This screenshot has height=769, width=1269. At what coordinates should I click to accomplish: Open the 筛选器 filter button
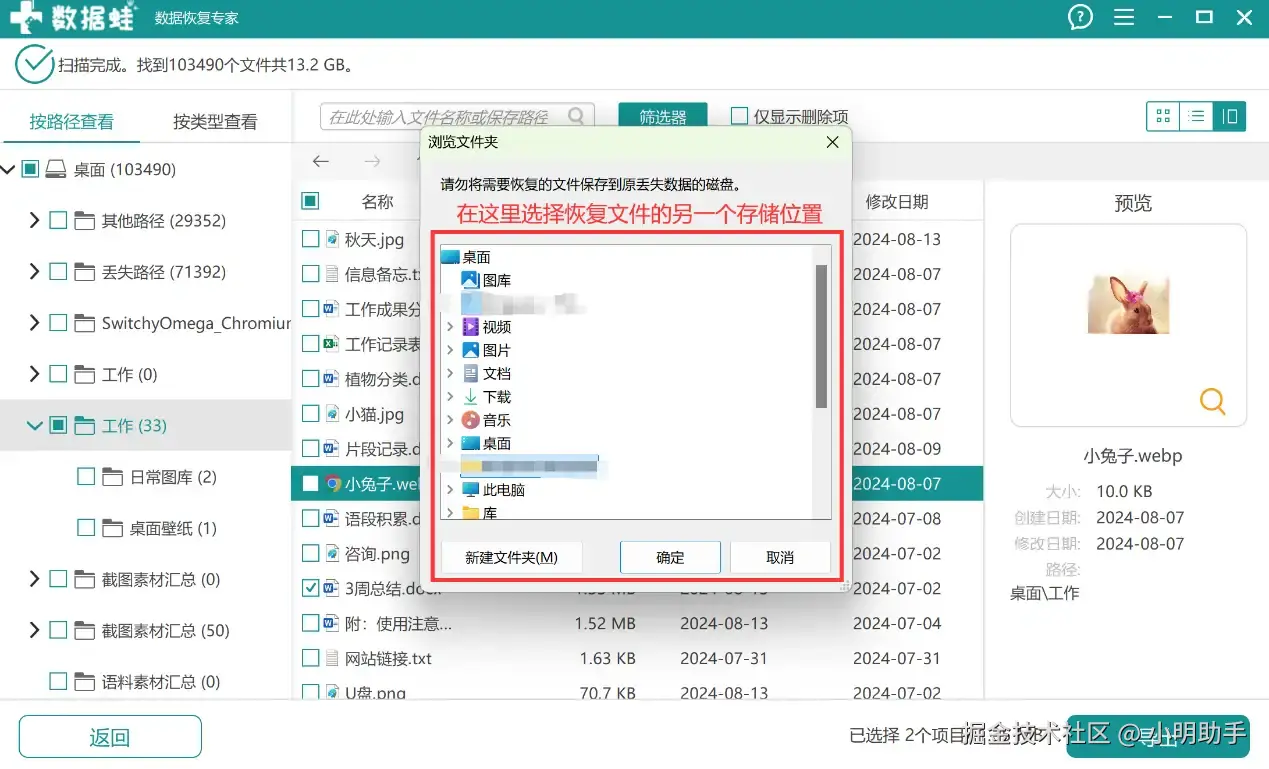pos(663,117)
